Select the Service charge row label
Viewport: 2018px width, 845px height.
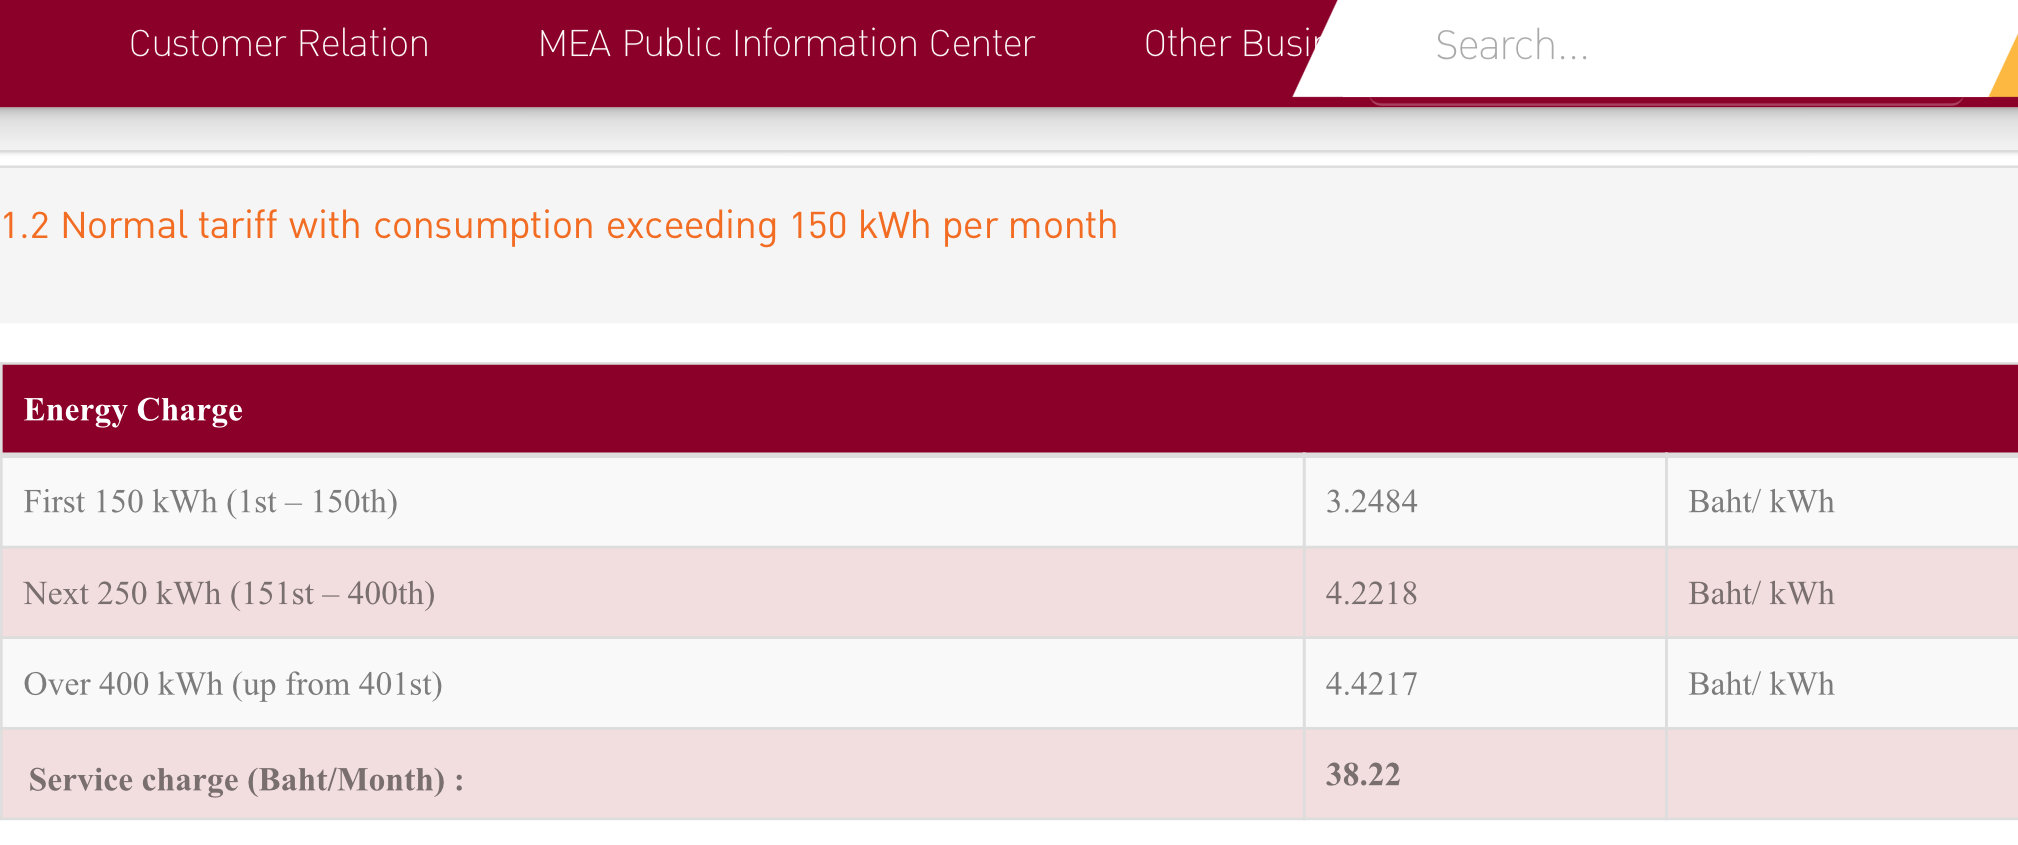[x=246, y=780]
